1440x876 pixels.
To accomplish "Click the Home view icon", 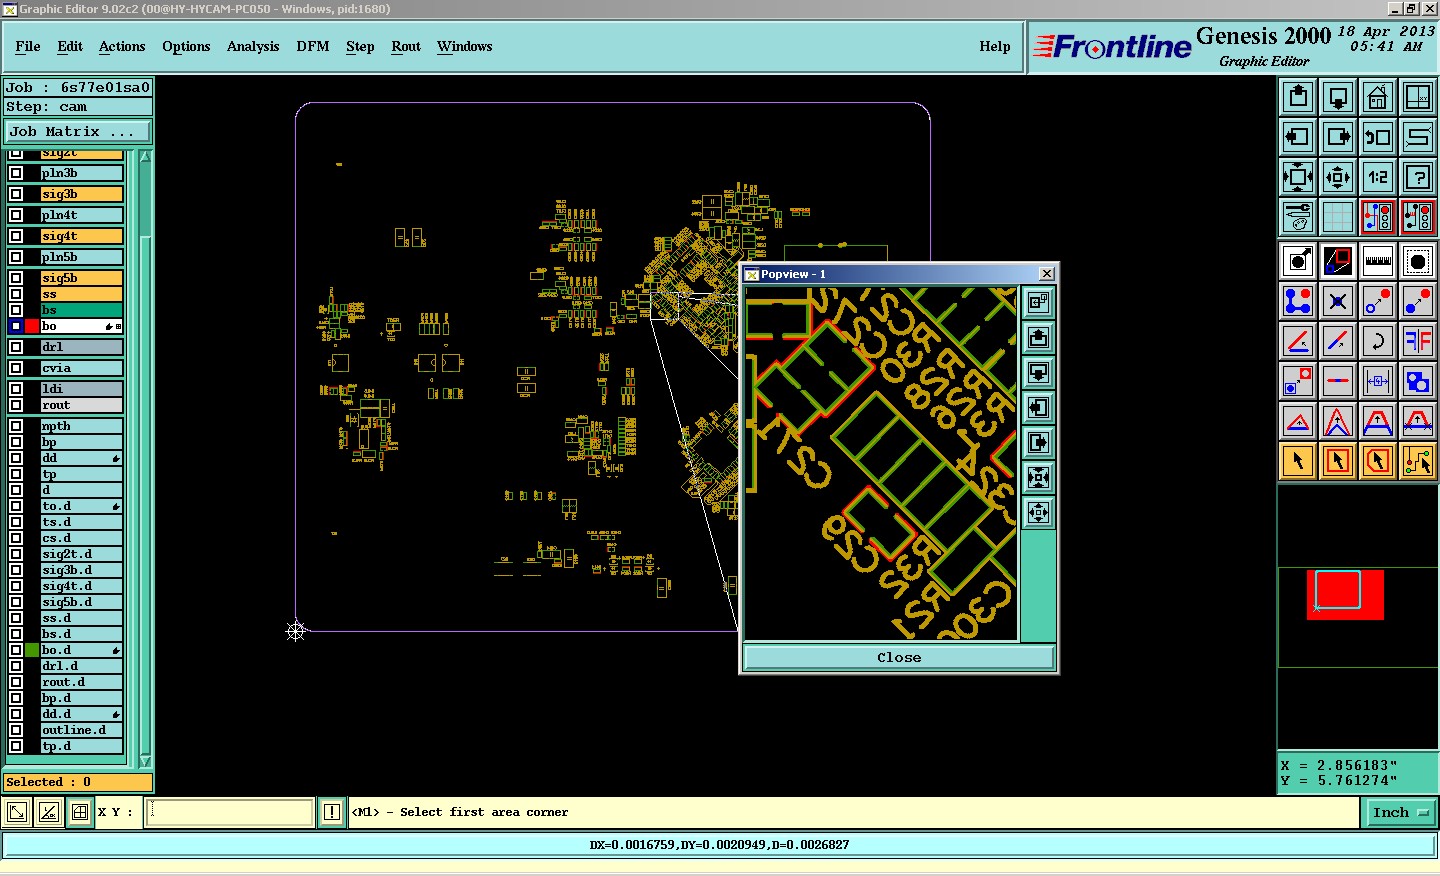I will click(1378, 97).
